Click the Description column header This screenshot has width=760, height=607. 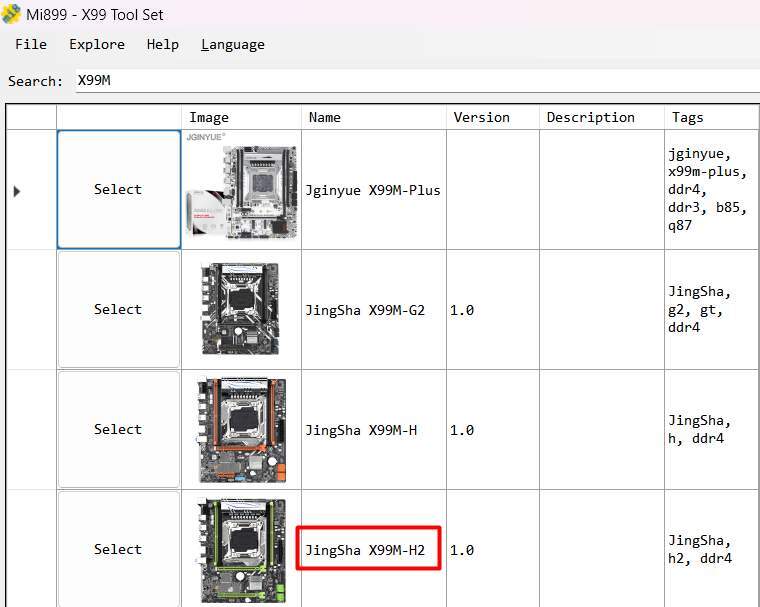(x=602, y=117)
